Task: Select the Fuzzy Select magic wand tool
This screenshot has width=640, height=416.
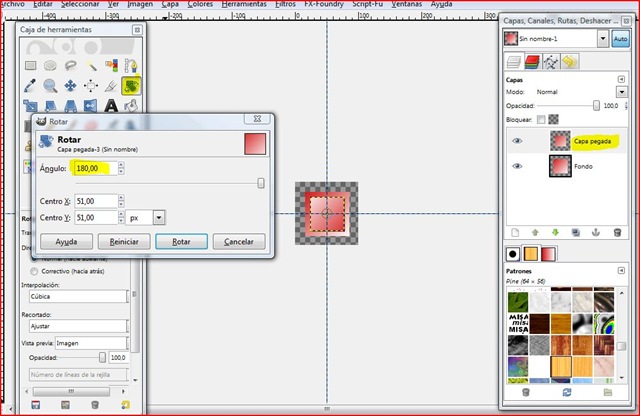Action: (x=91, y=65)
